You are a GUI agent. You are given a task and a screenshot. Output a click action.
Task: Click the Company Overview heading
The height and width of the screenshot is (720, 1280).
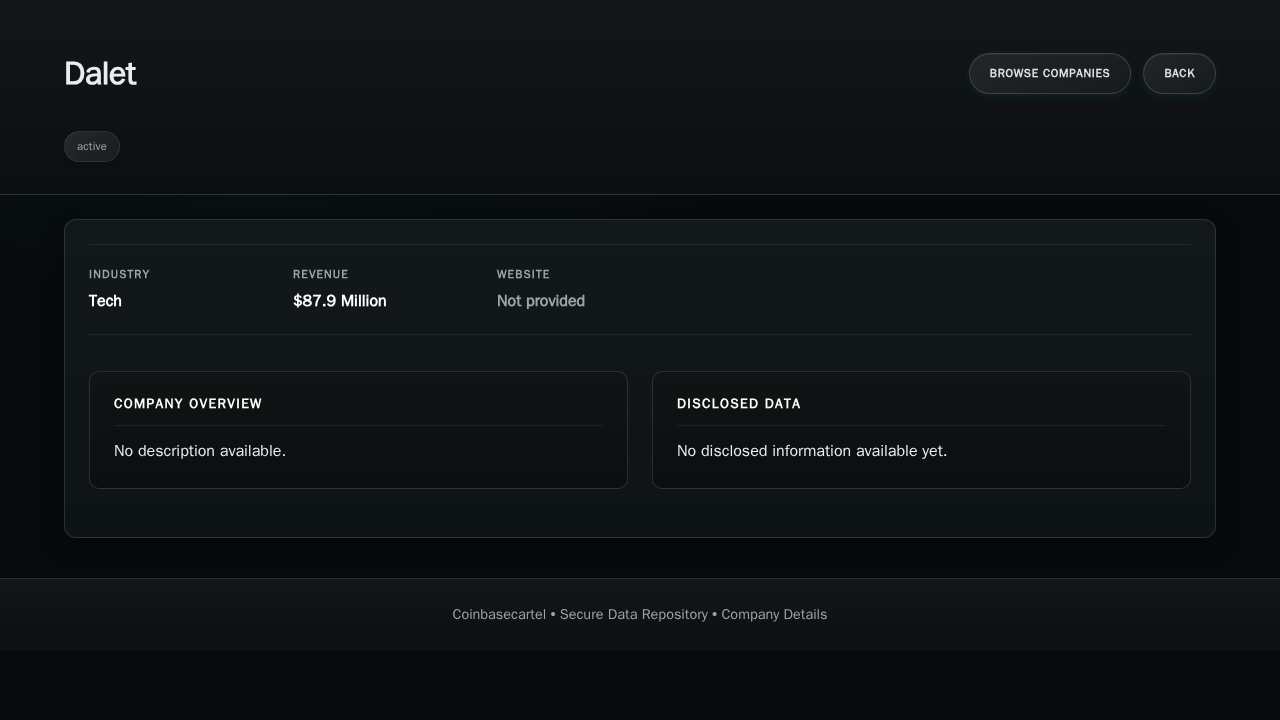pyautogui.click(x=188, y=404)
